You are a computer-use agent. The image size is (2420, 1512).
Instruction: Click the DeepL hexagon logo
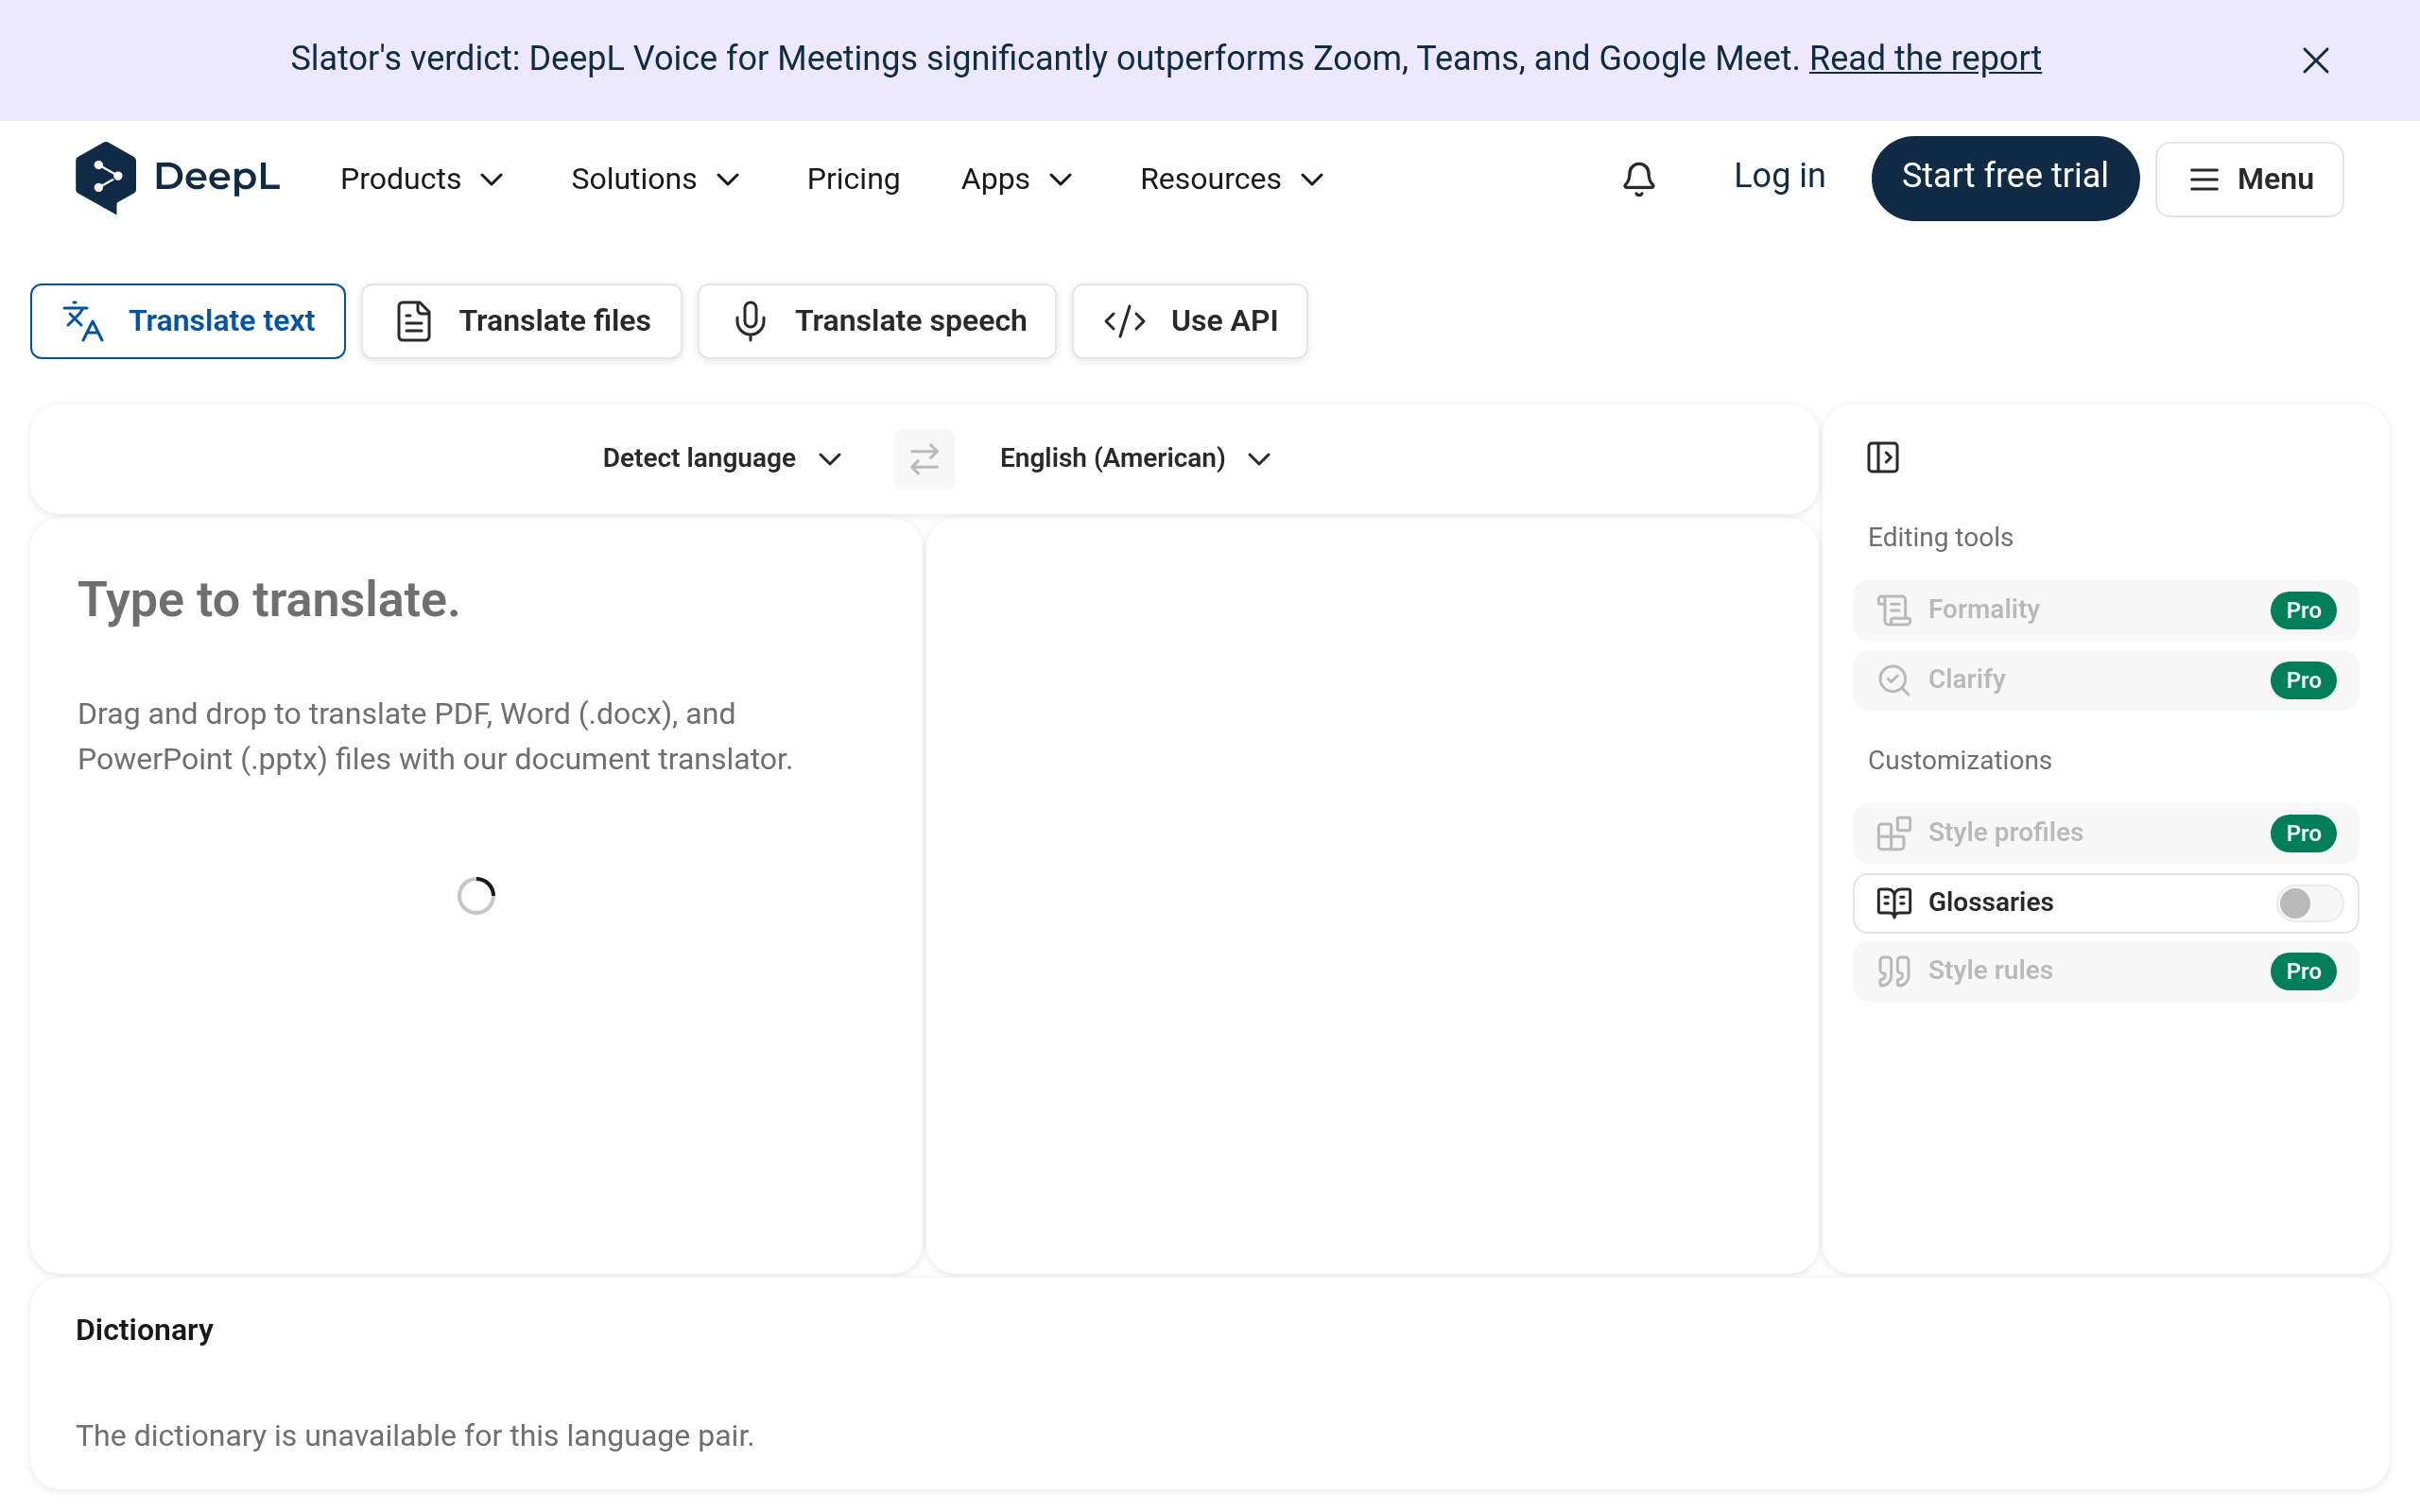click(106, 178)
